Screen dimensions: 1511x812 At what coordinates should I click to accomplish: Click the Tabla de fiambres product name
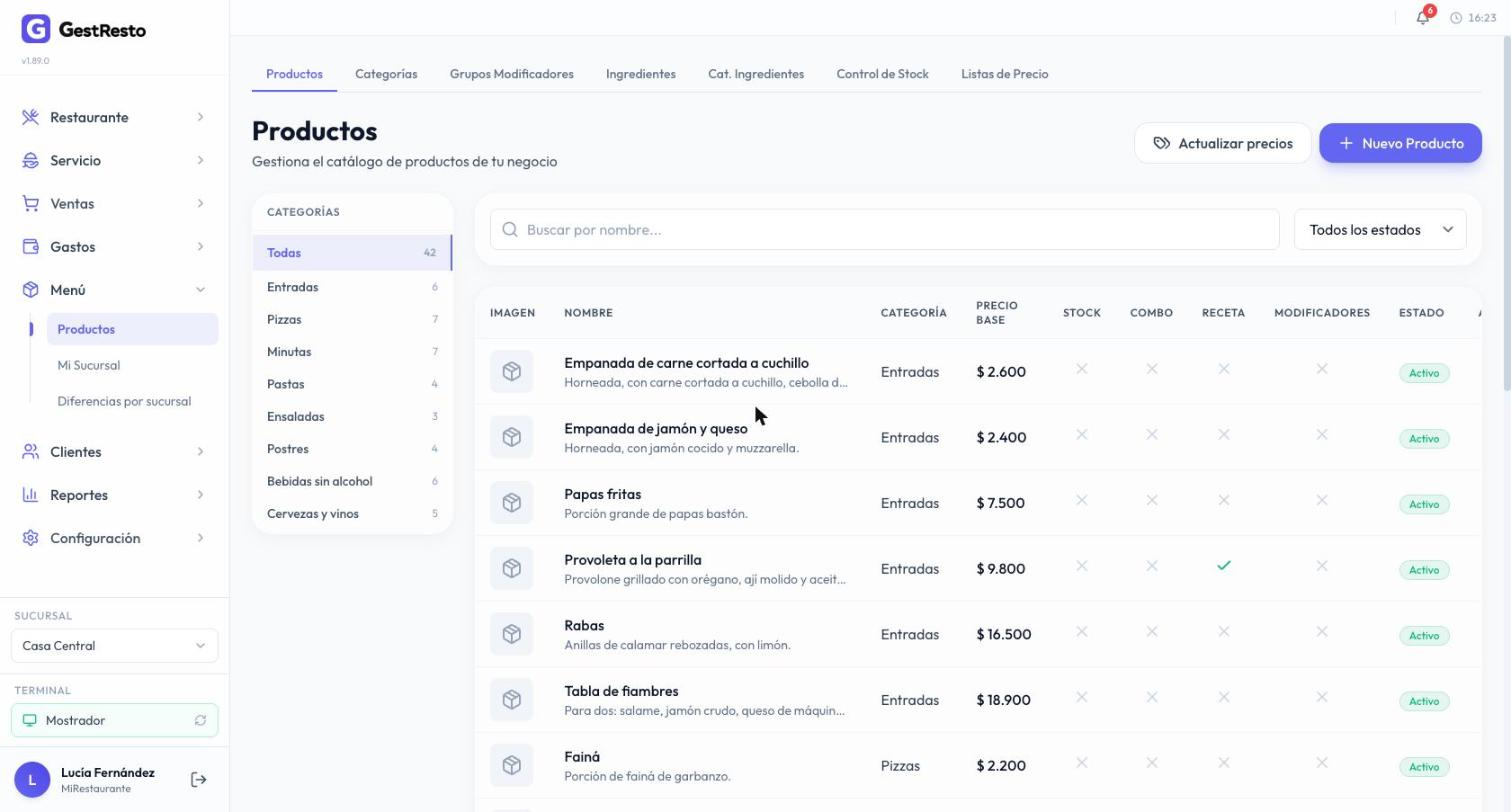pos(621,691)
